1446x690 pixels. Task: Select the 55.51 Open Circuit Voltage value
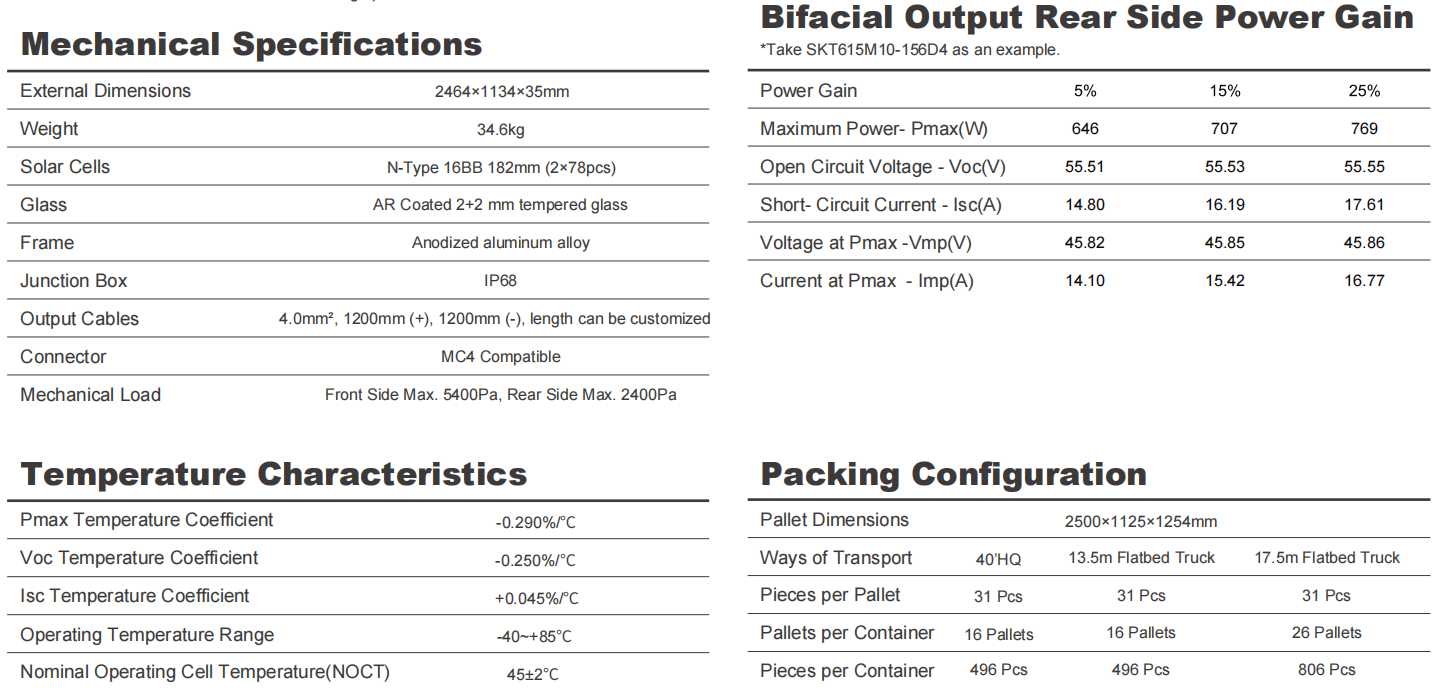pyautogui.click(x=1085, y=167)
